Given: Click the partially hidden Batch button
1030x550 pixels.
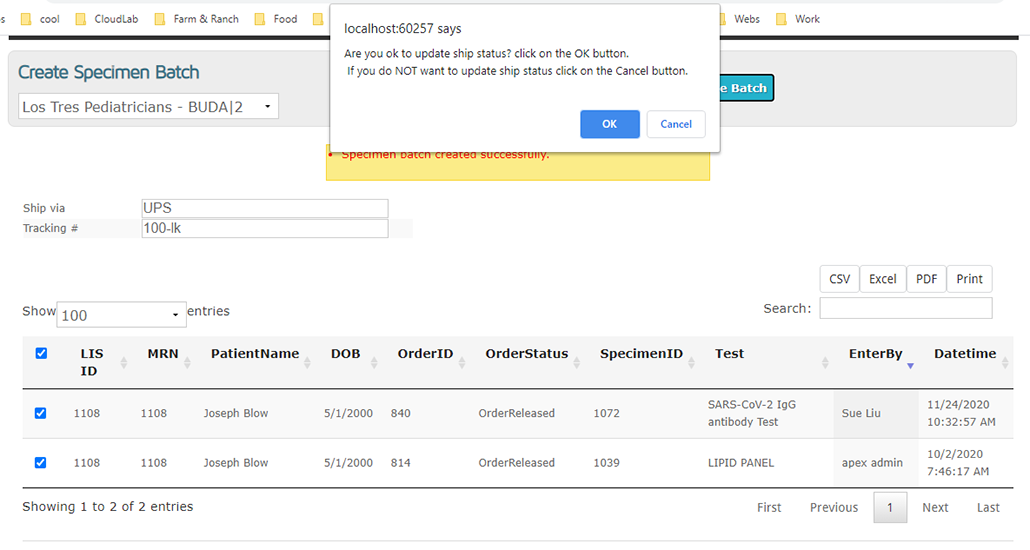Looking at the screenshot, I should pyautogui.click(x=747, y=88).
